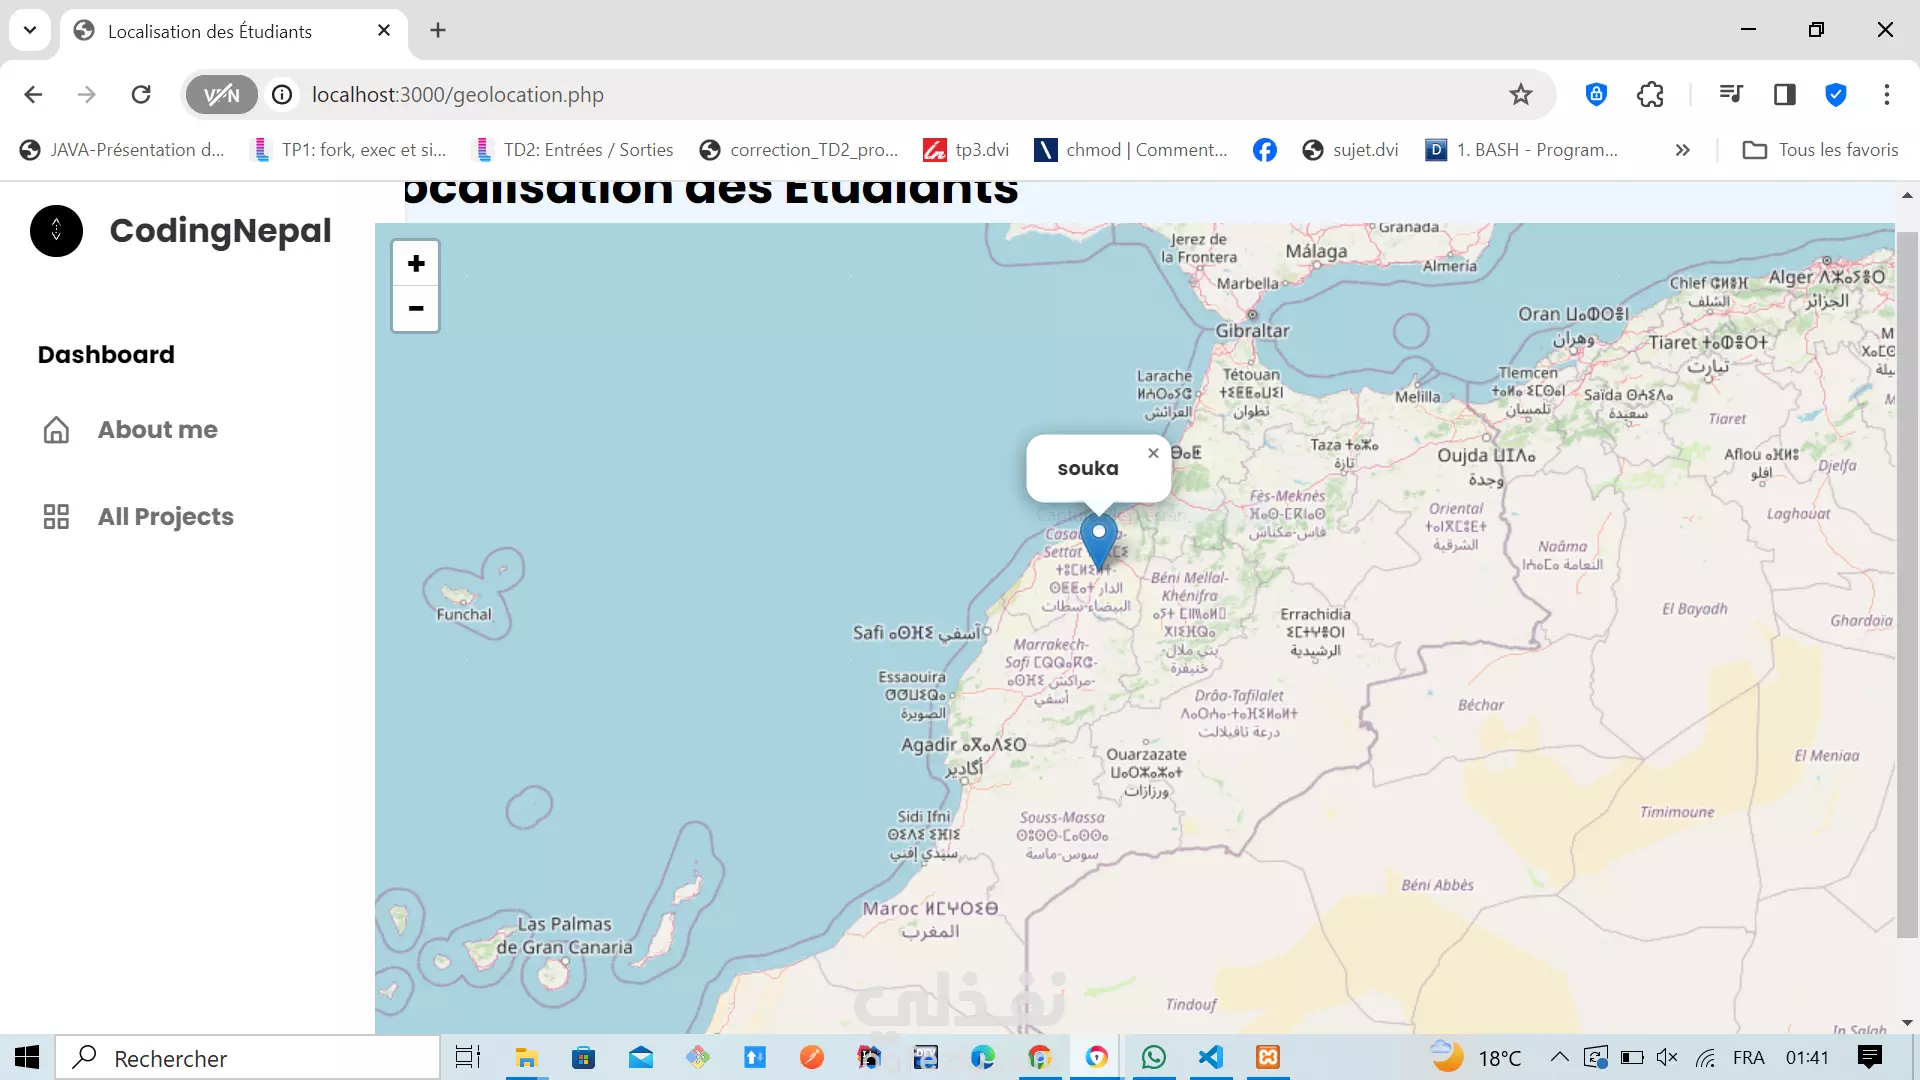The image size is (1920, 1080).
Task: Go forward in browser history
Action: 87,95
